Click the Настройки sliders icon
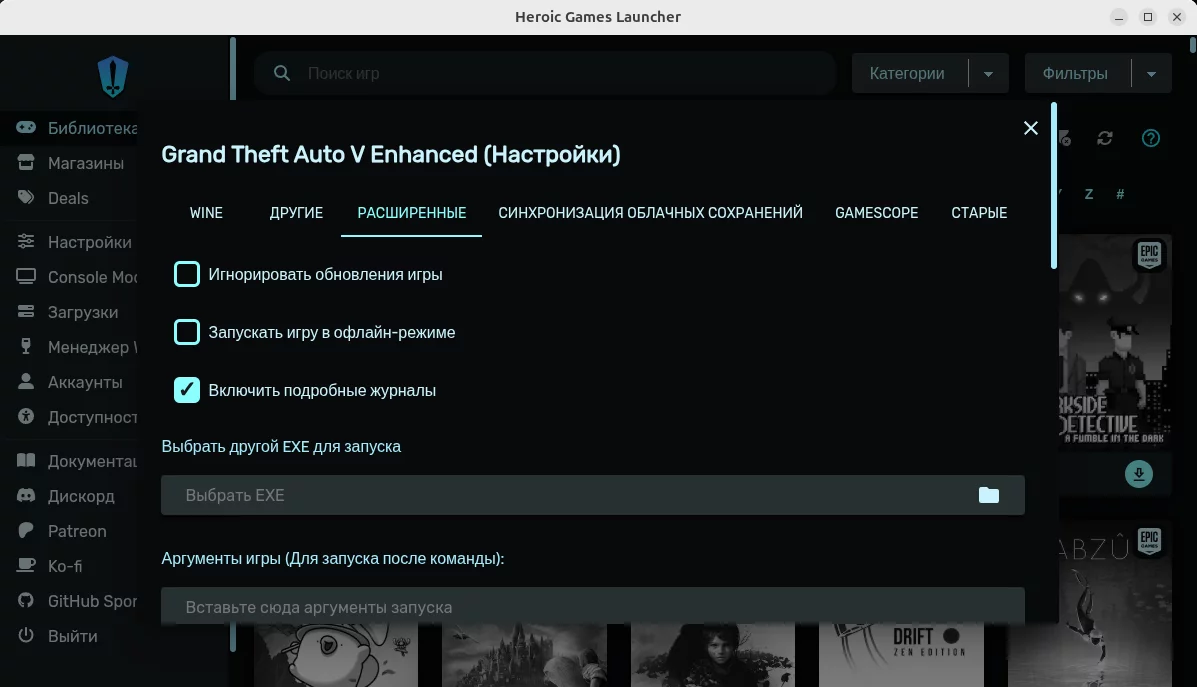The height and width of the screenshot is (687, 1197). [x=26, y=242]
